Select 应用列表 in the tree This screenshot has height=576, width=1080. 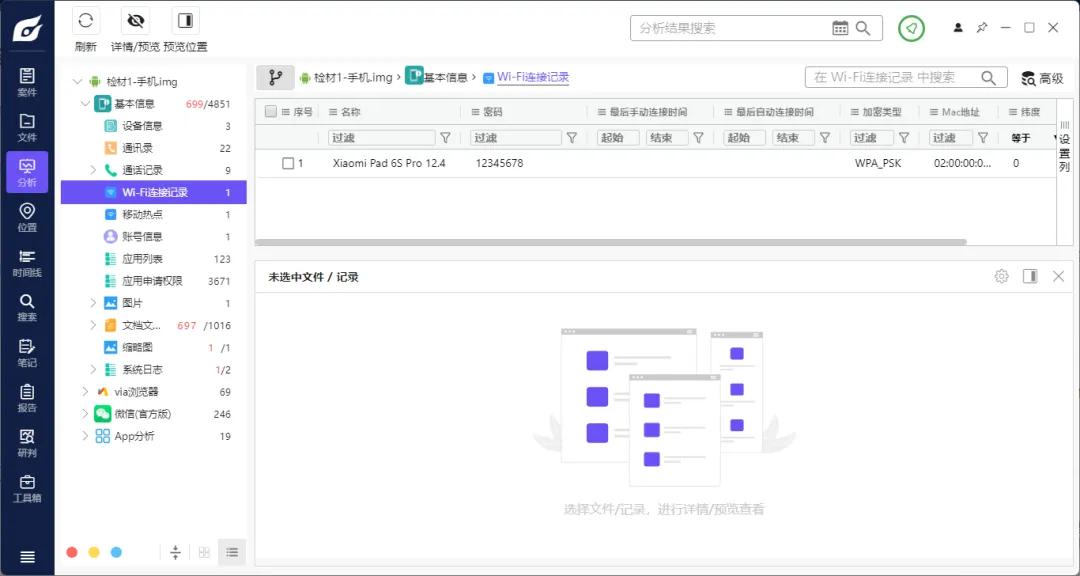tap(142, 259)
